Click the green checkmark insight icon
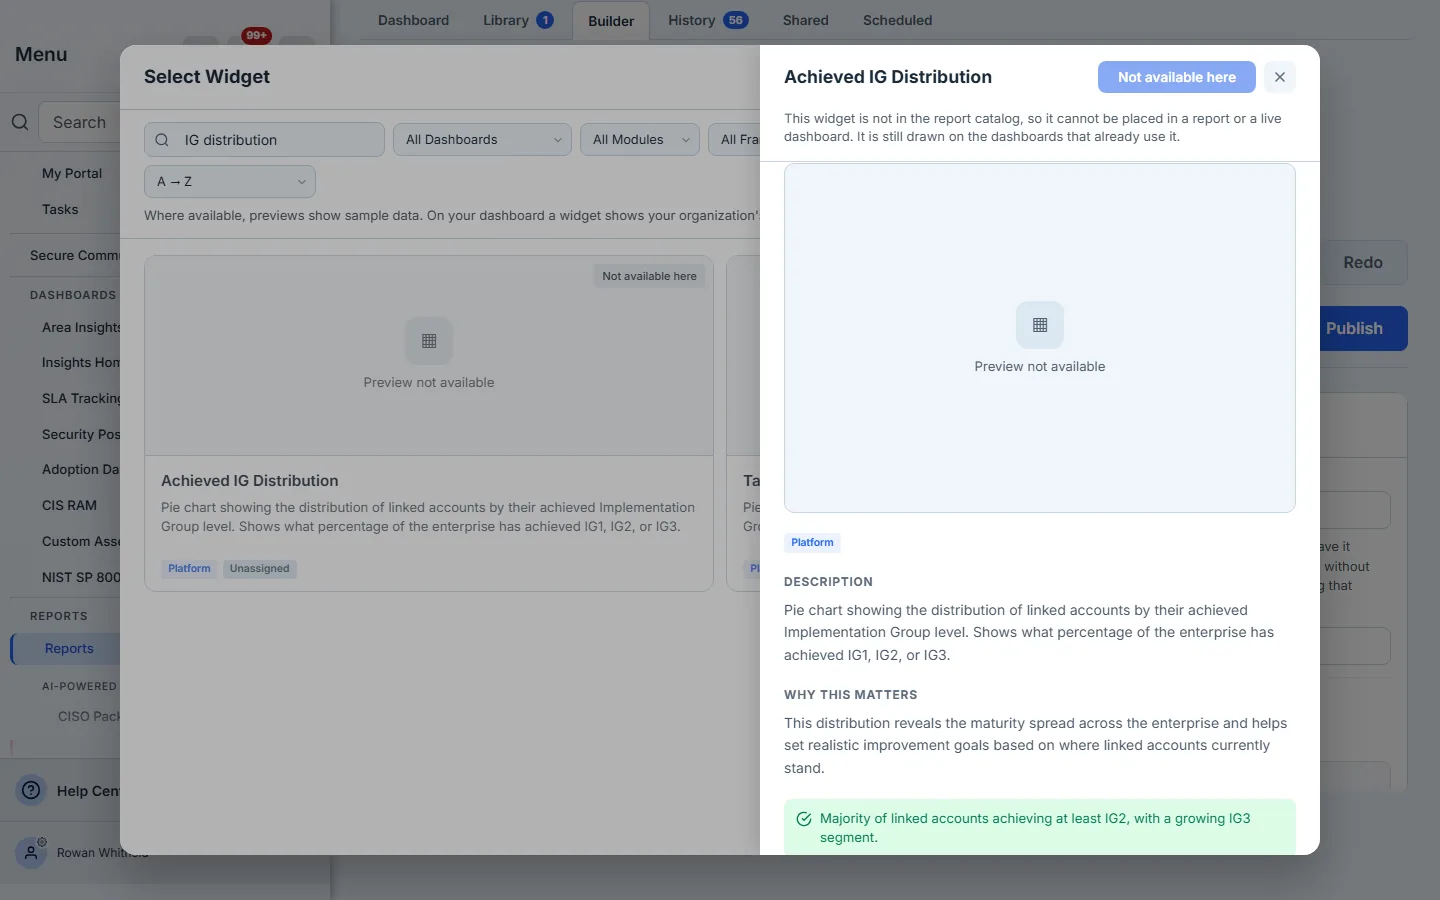Image resolution: width=1440 pixels, height=900 pixels. (804, 819)
